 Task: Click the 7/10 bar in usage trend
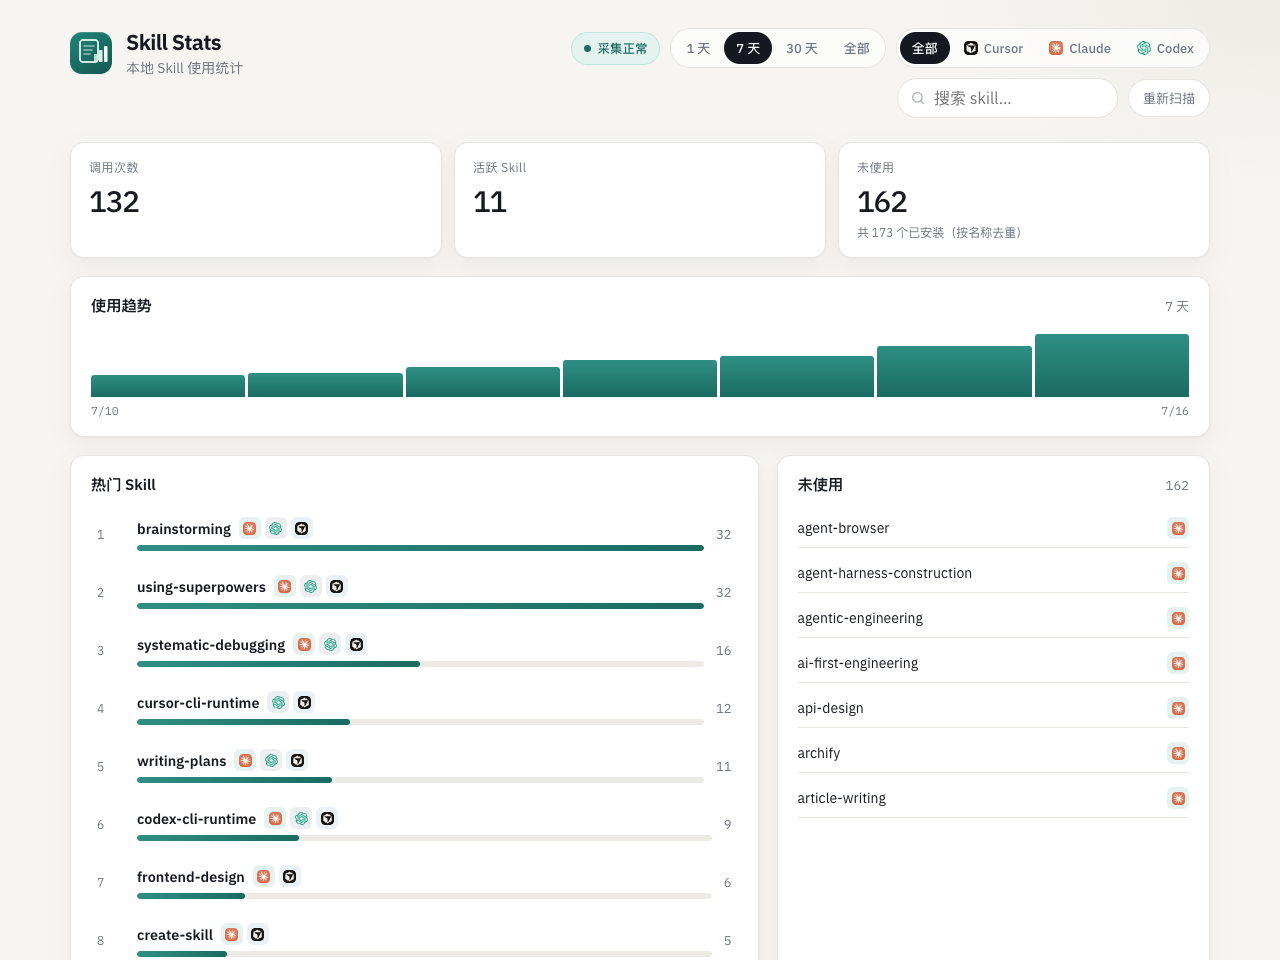[x=168, y=386]
